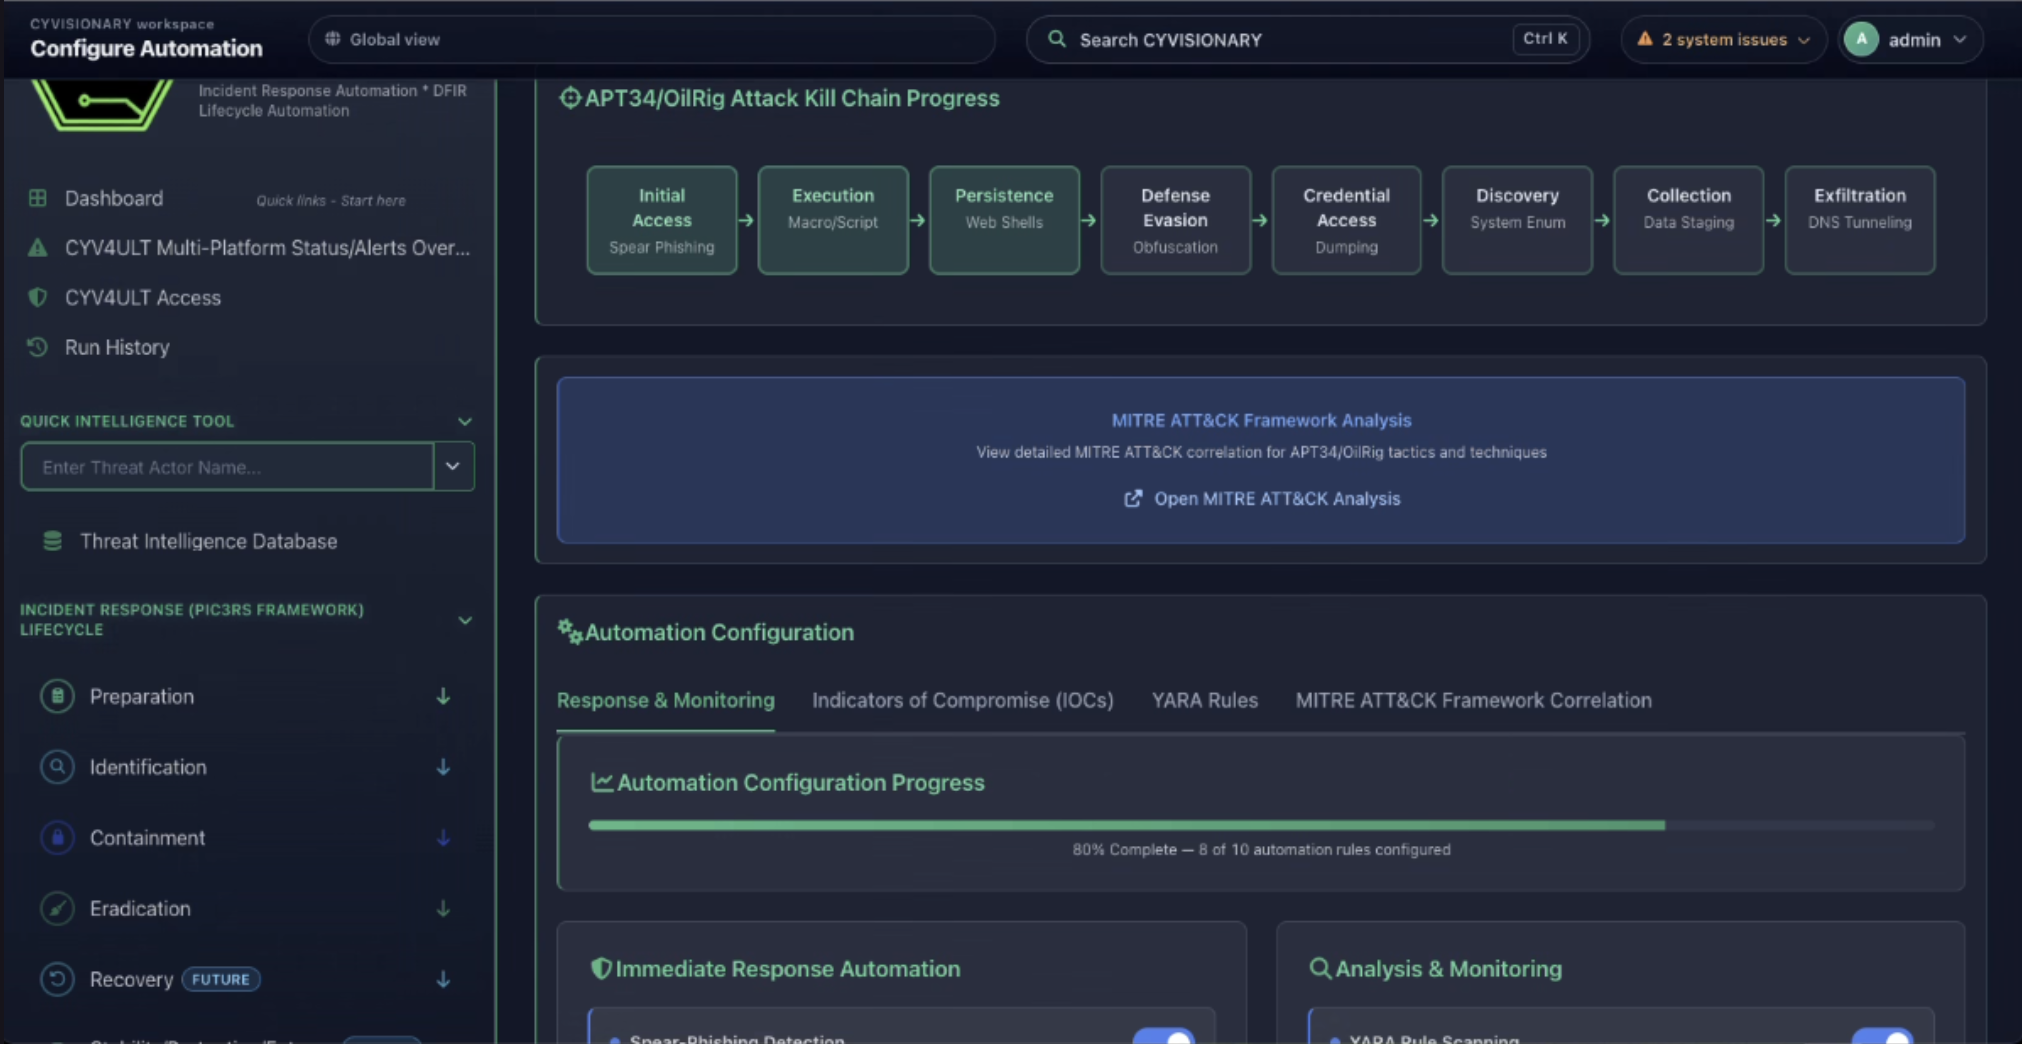Viewport: 2022px width, 1044px height.
Task: Click the Global view selector field
Action: coord(652,39)
